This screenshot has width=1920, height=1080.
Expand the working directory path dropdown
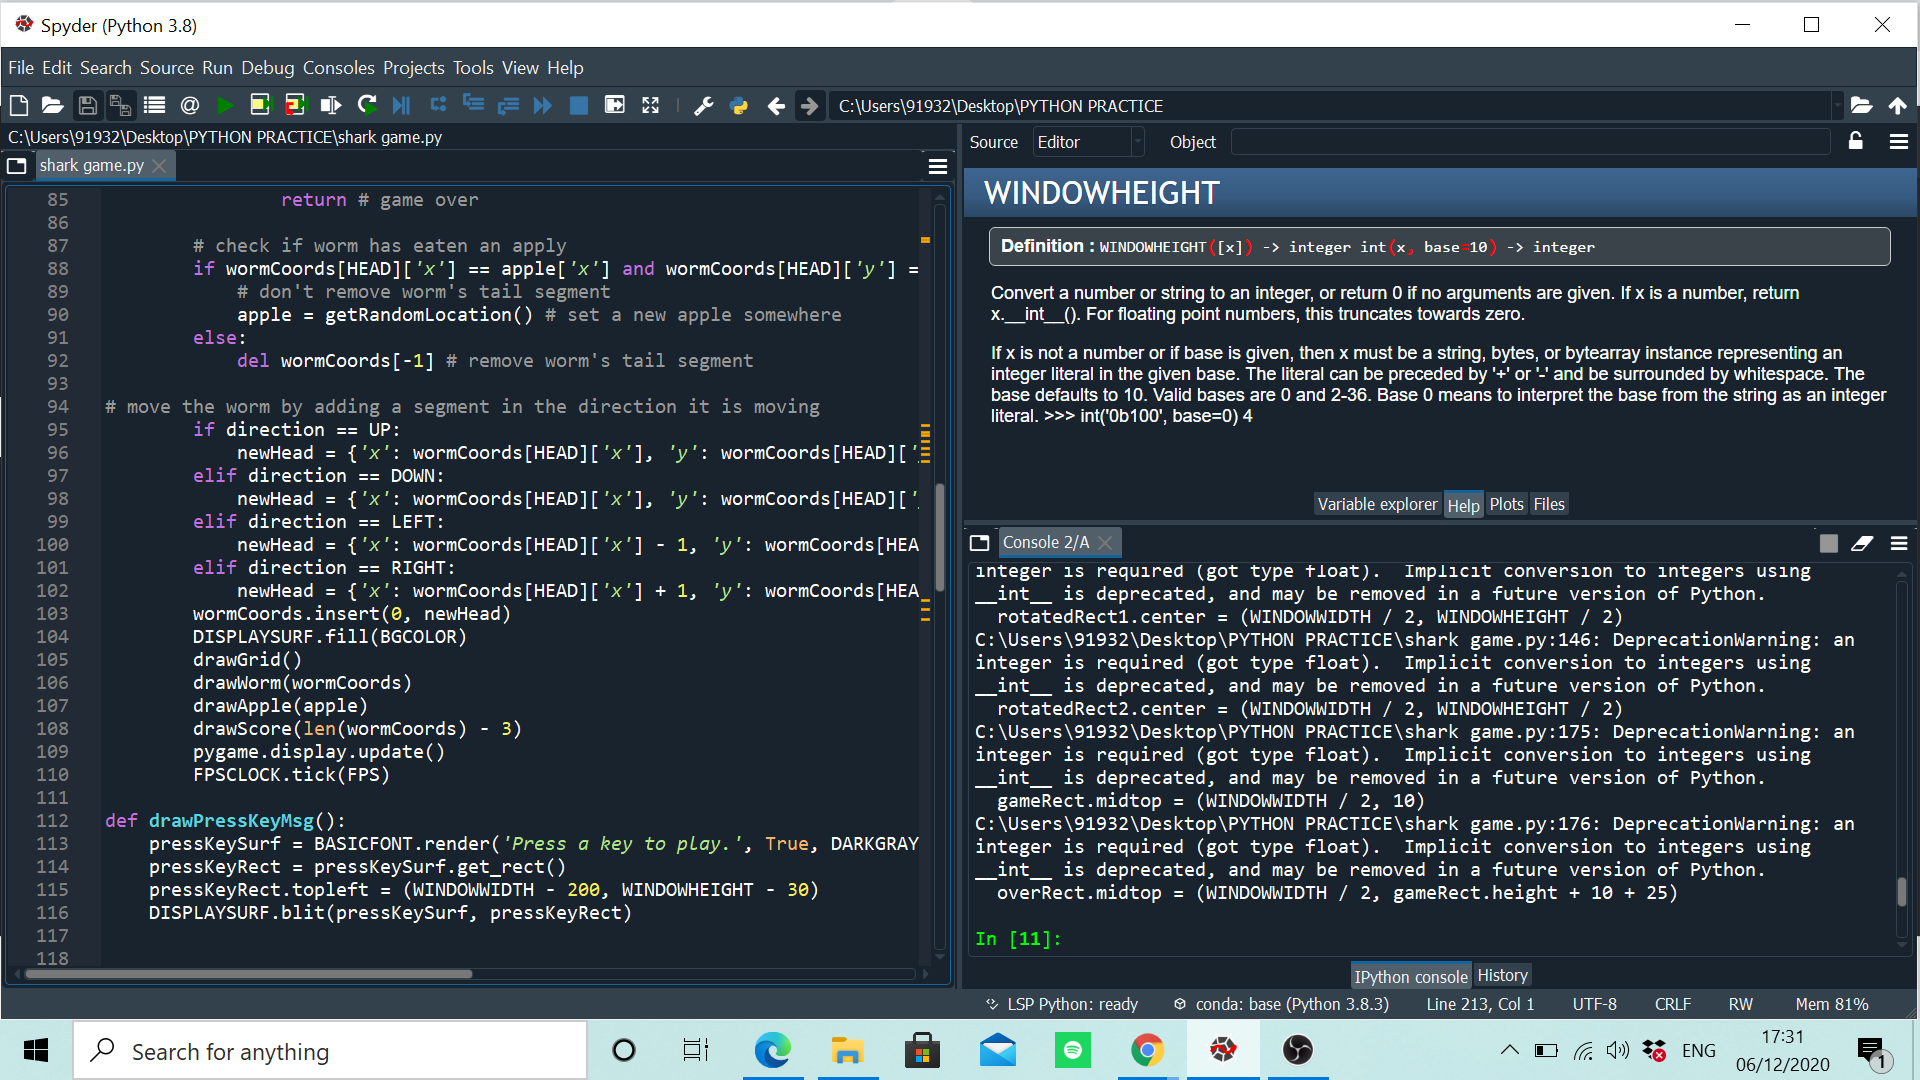tap(1837, 105)
